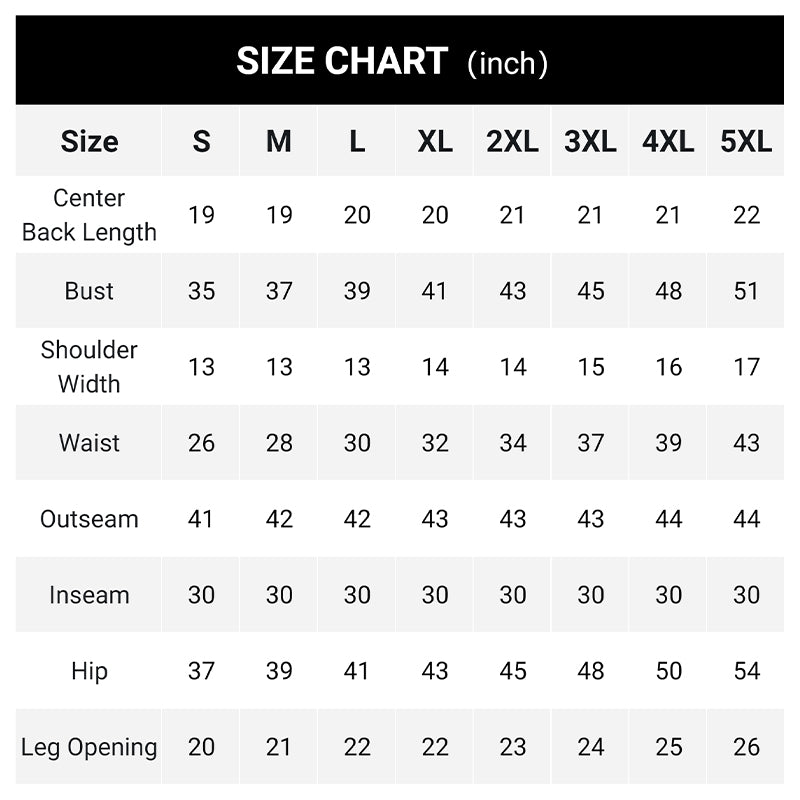The height and width of the screenshot is (800, 800).
Task: Click the 3XL column header
Action: point(590,142)
